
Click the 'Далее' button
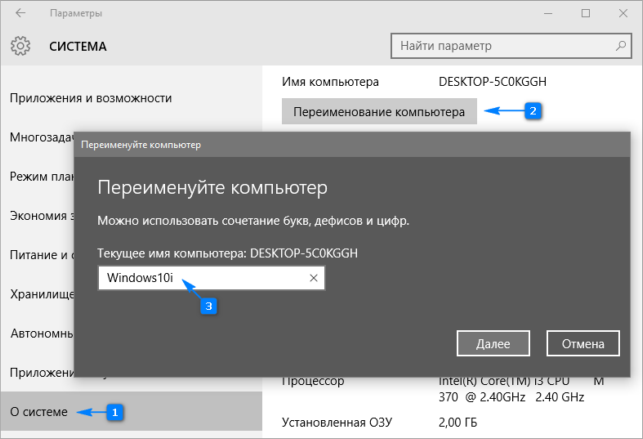493,343
